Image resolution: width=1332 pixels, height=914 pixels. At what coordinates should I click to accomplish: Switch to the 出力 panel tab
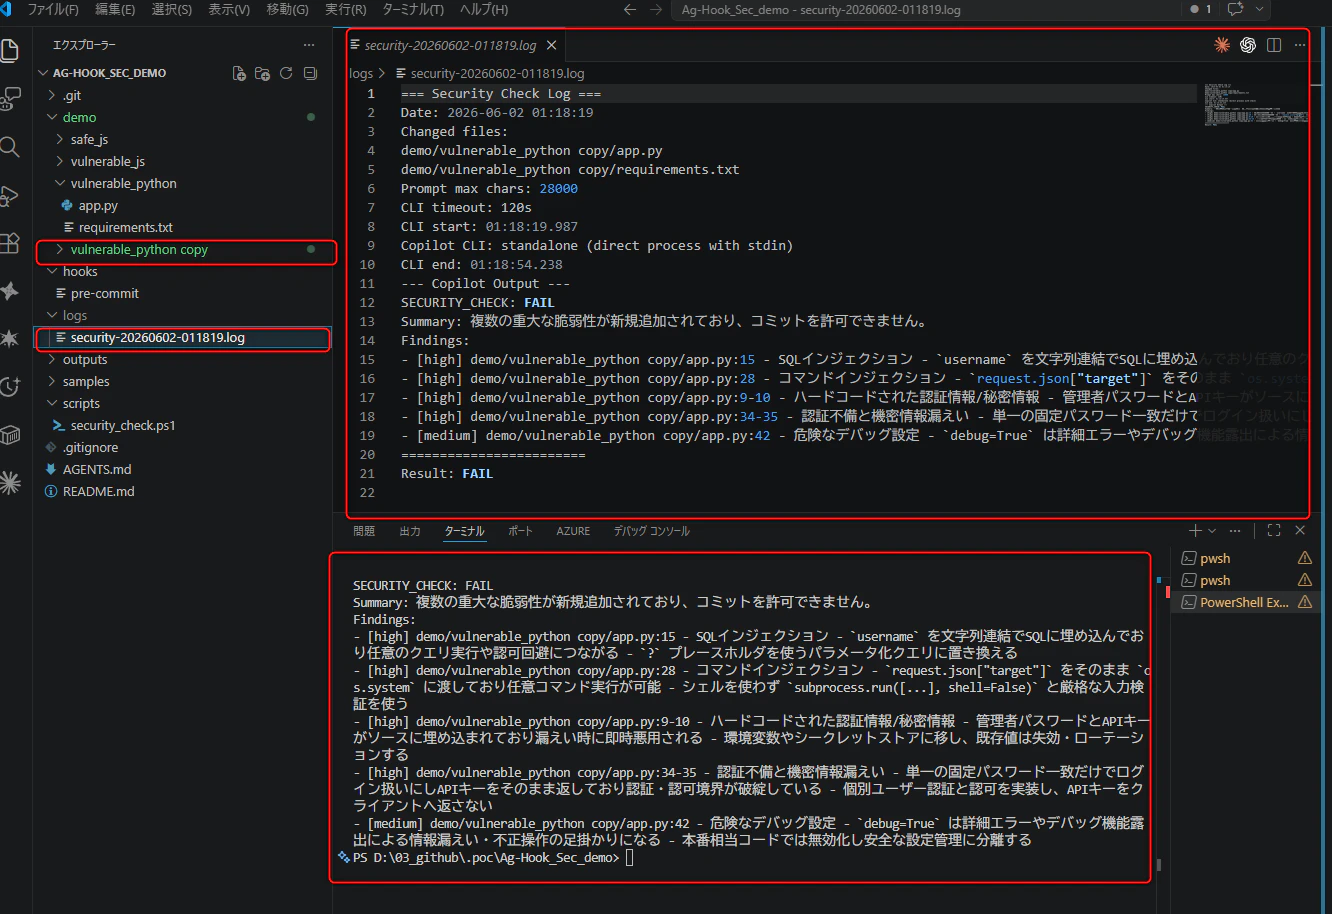410,531
